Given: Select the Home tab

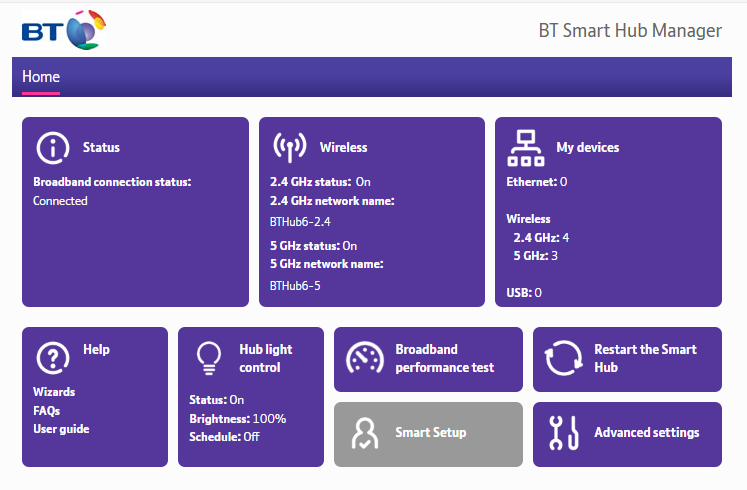Looking at the screenshot, I should (41, 77).
